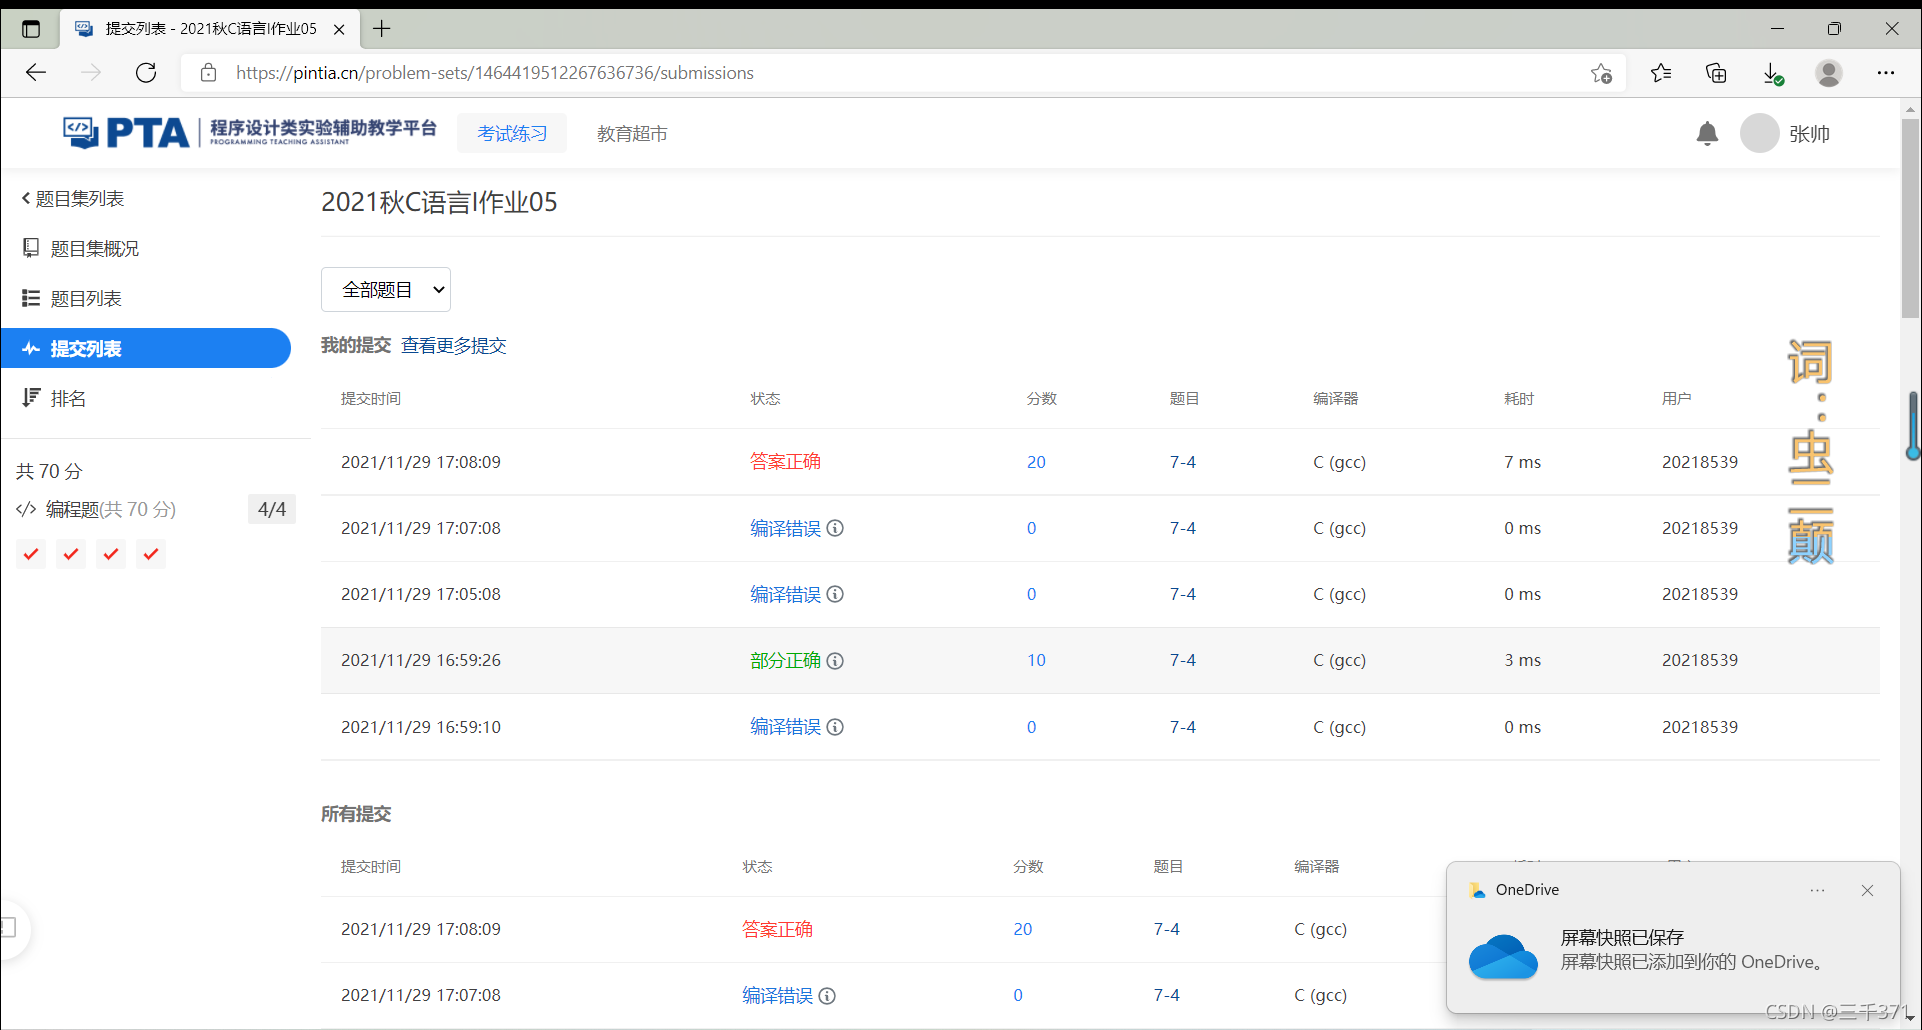Click the 4/4 progress badge
The image size is (1922, 1030).
(x=272, y=509)
